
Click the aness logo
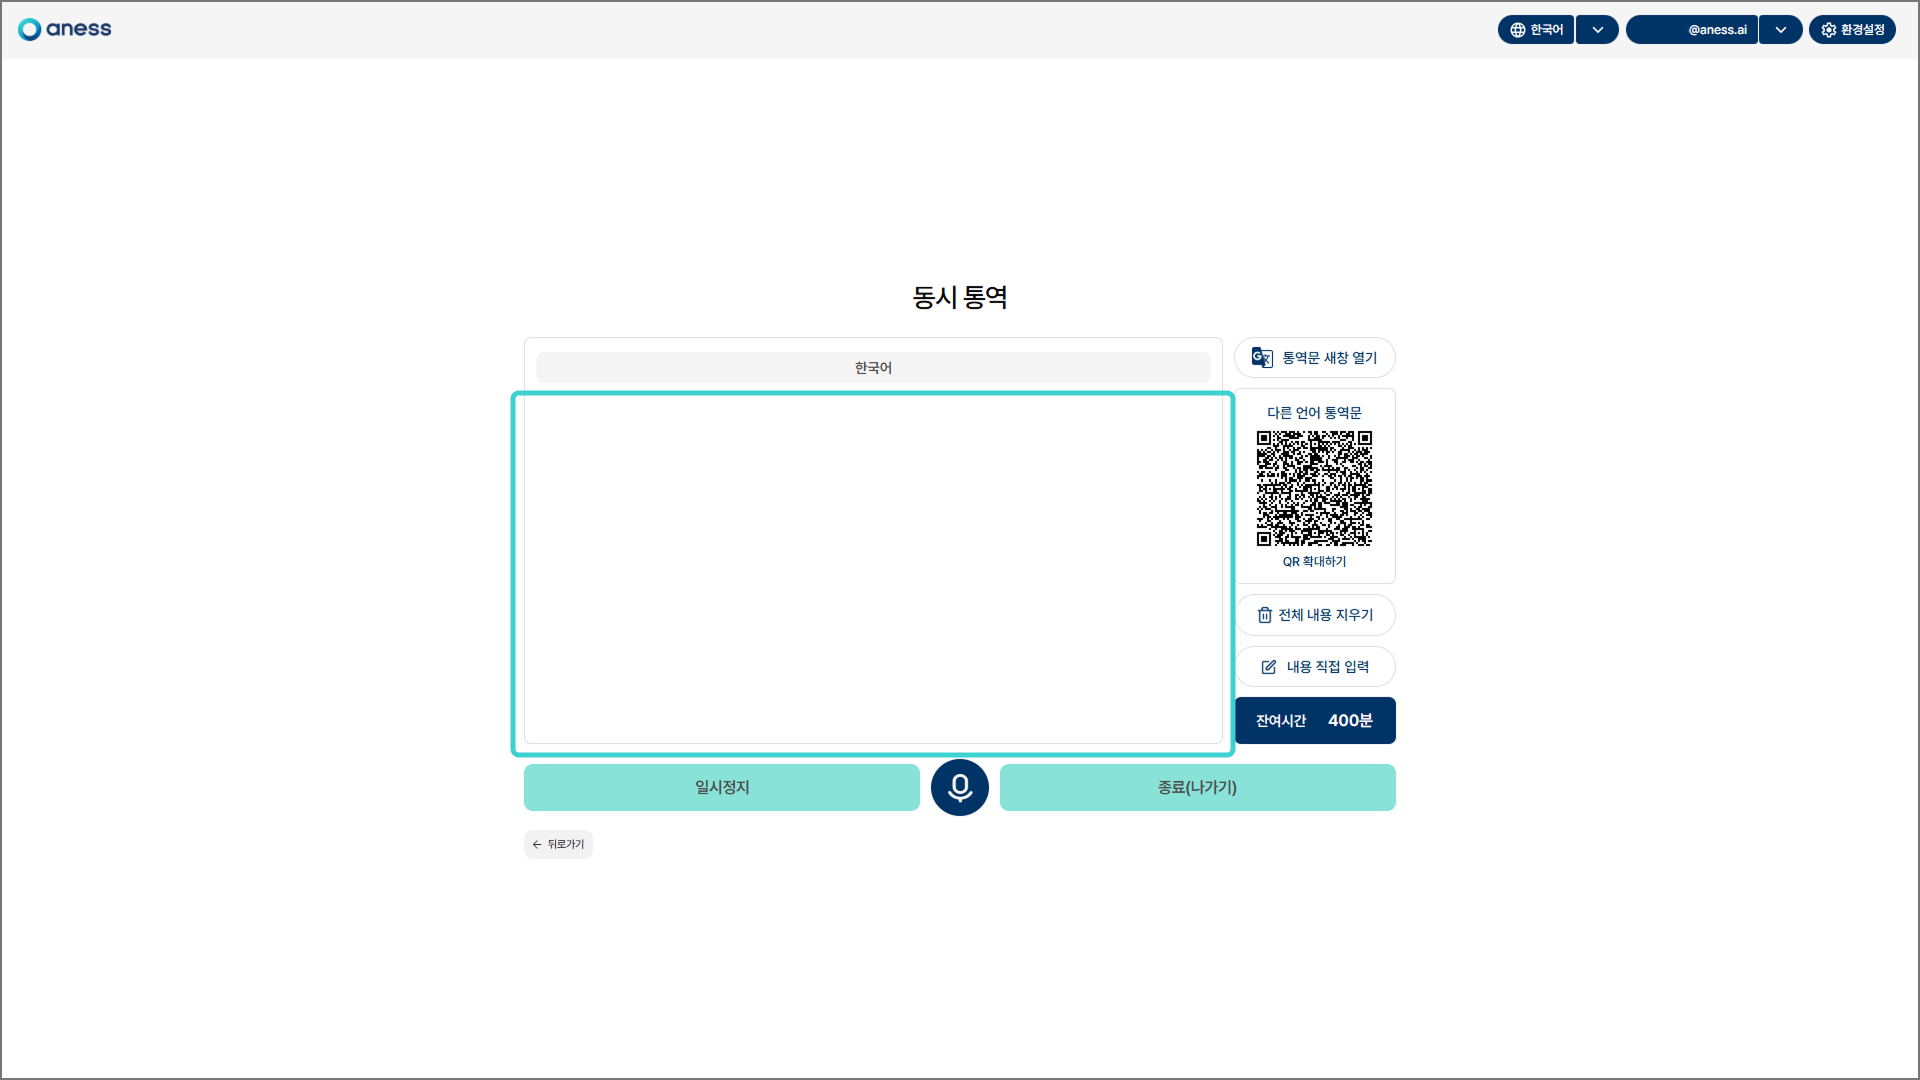65,29
